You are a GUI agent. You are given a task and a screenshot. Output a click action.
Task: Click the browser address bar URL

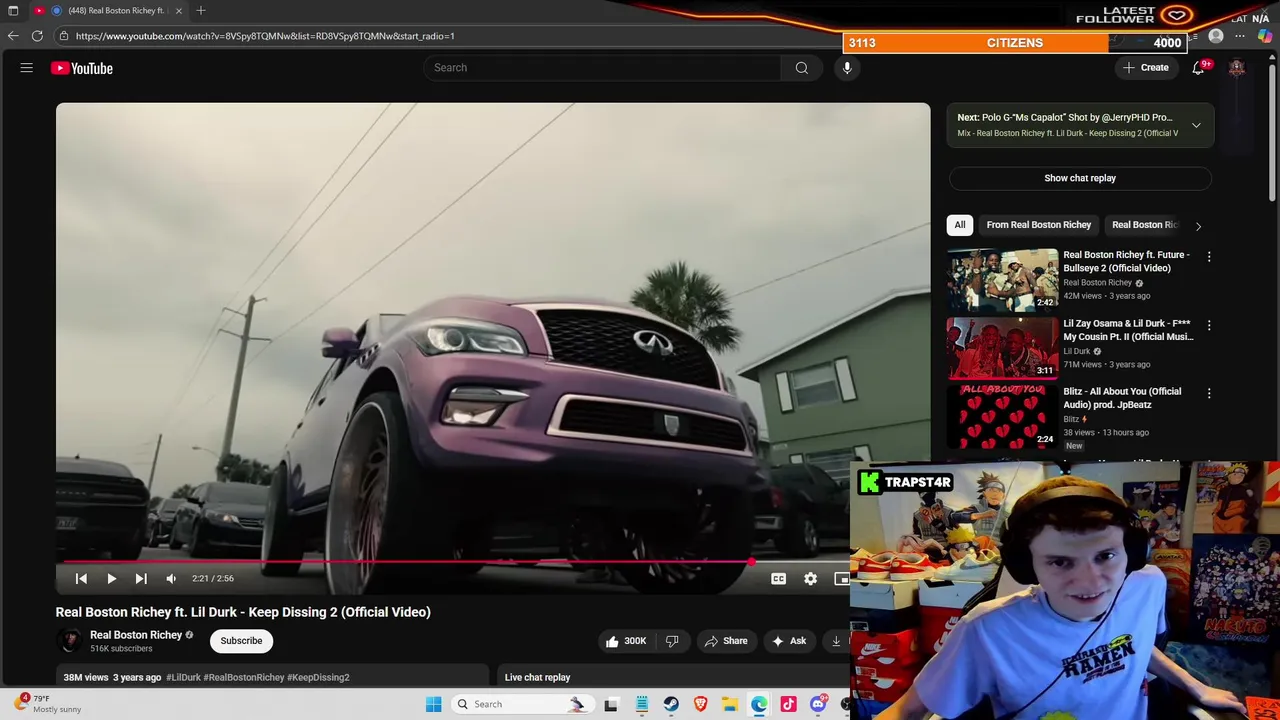pyautogui.click(x=265, y=36)
